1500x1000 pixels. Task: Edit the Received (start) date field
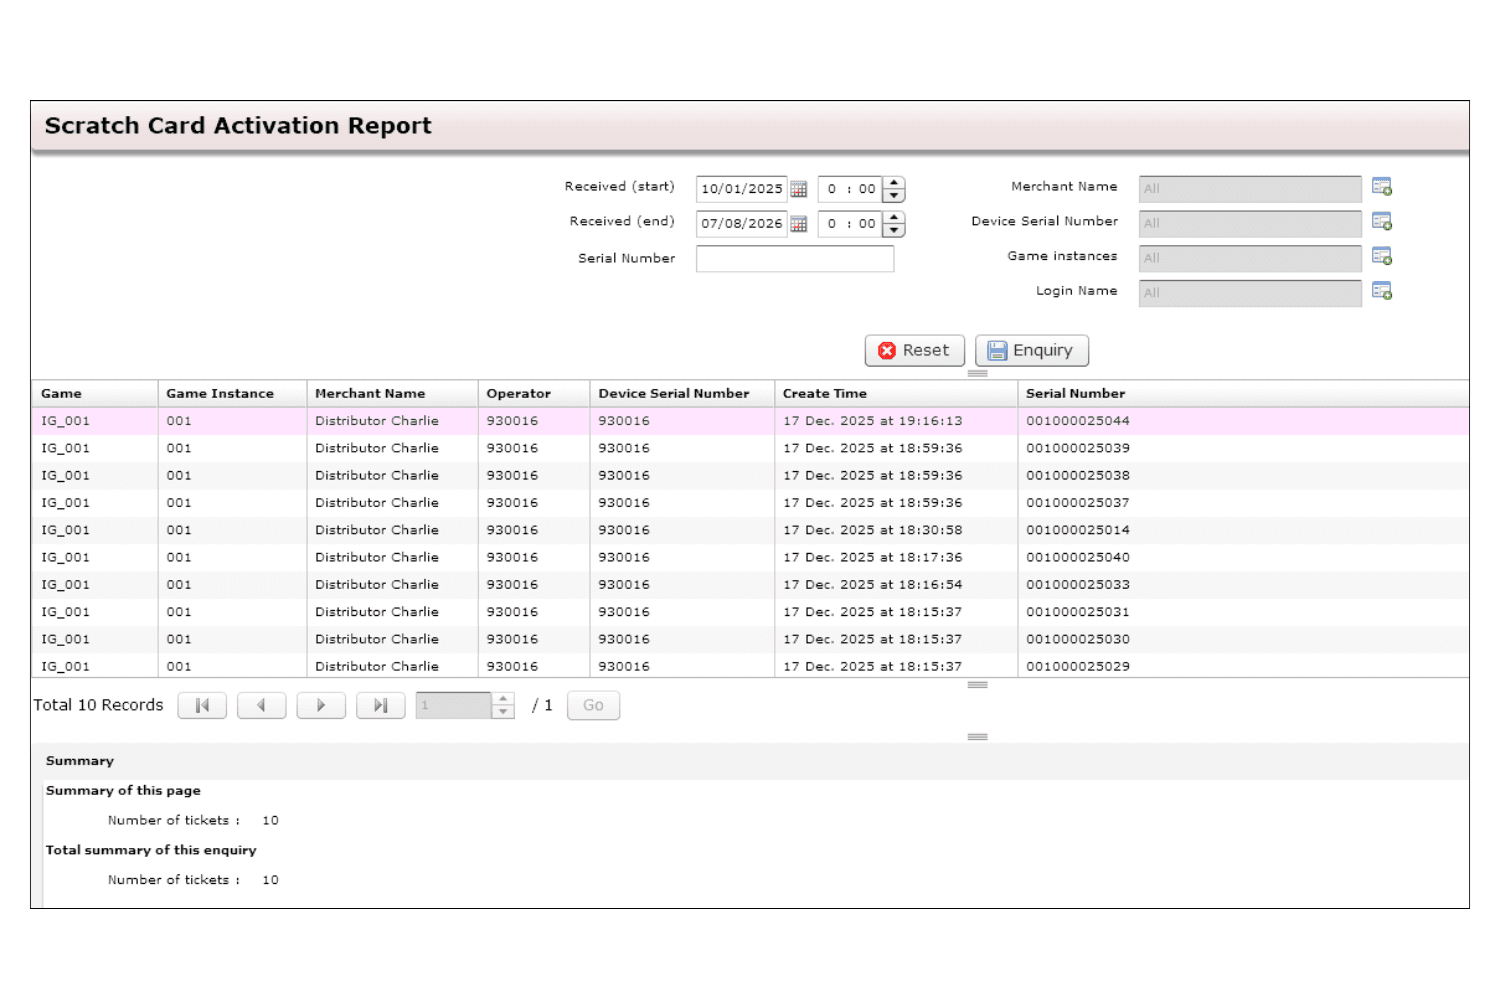(x=741, y=189)
